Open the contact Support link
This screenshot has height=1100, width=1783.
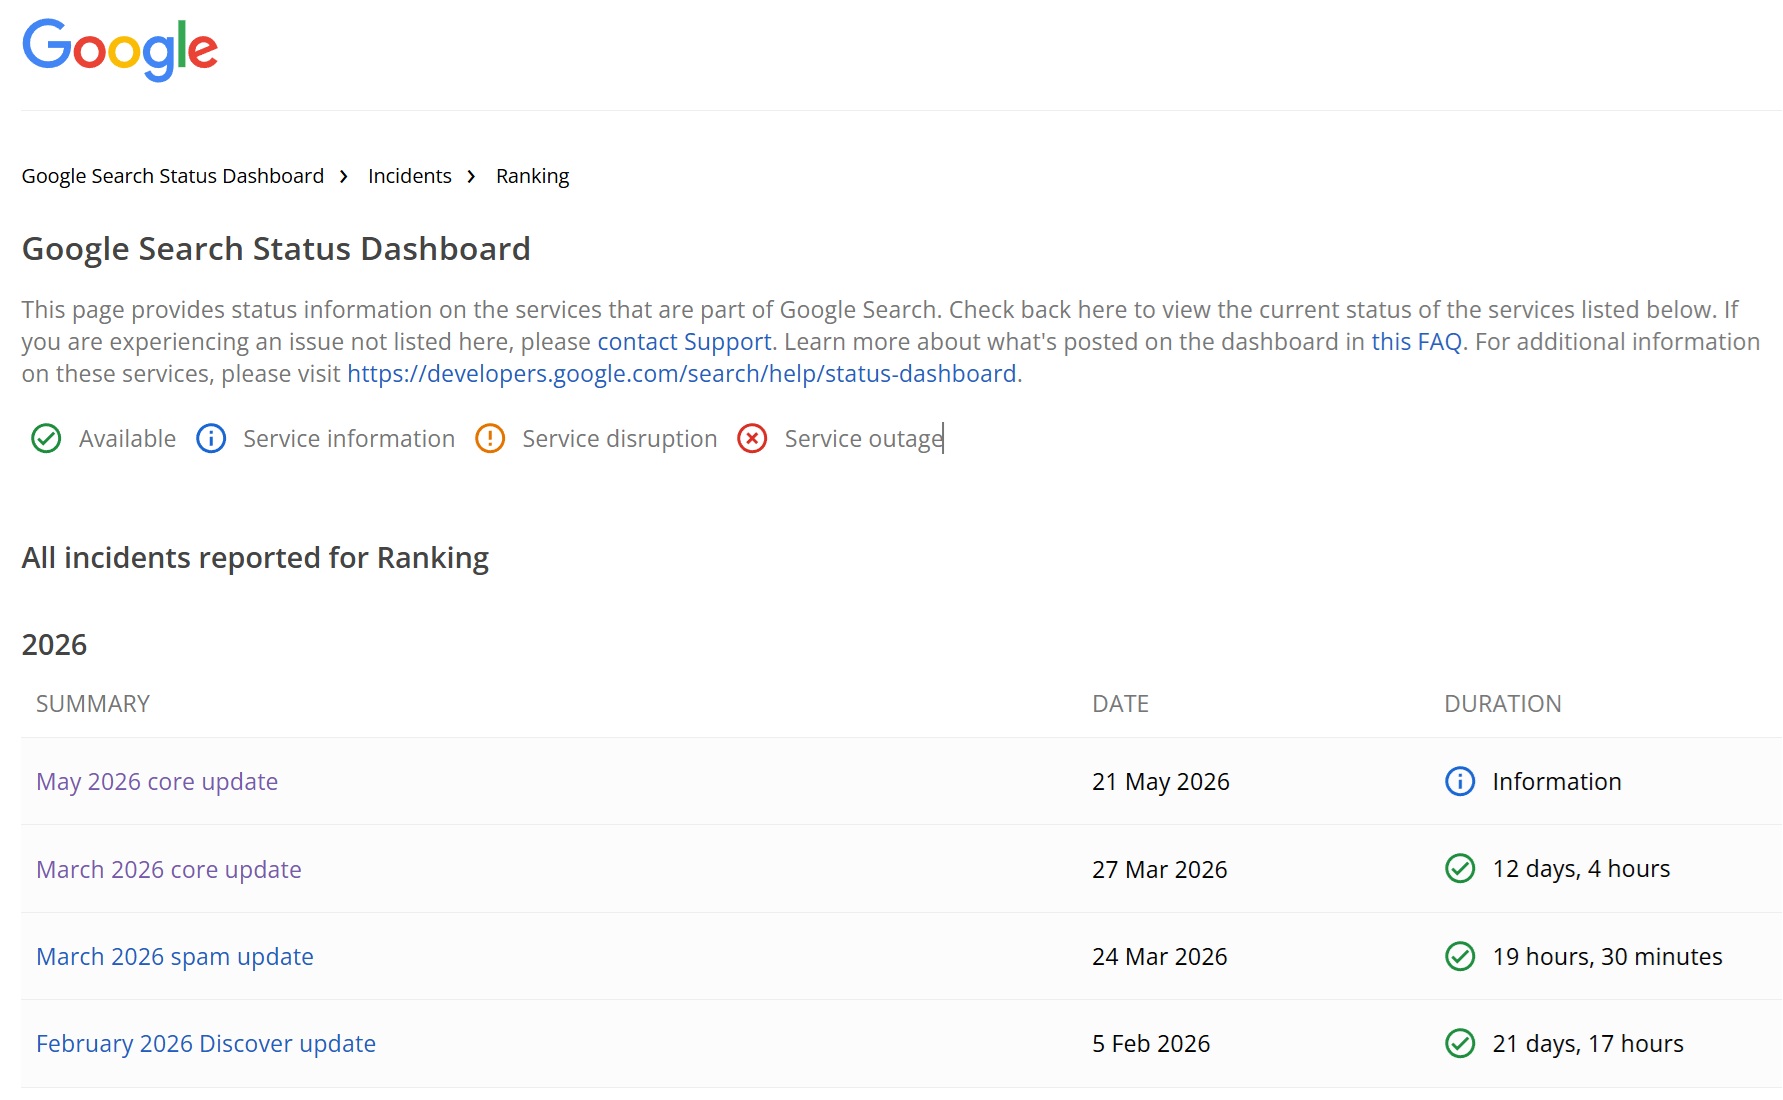[685, 342]
